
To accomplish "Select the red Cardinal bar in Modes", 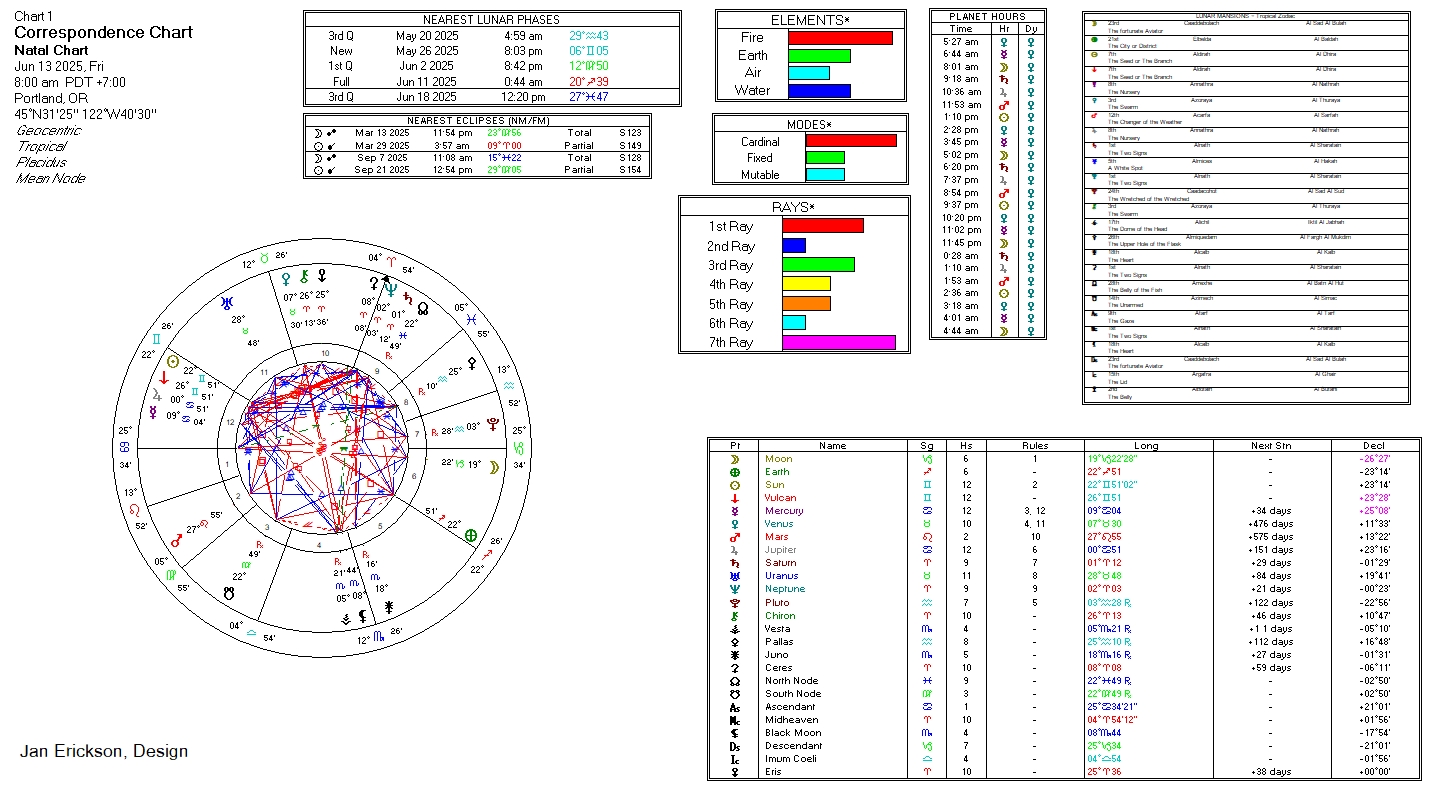I will click(x=850, y=141).
